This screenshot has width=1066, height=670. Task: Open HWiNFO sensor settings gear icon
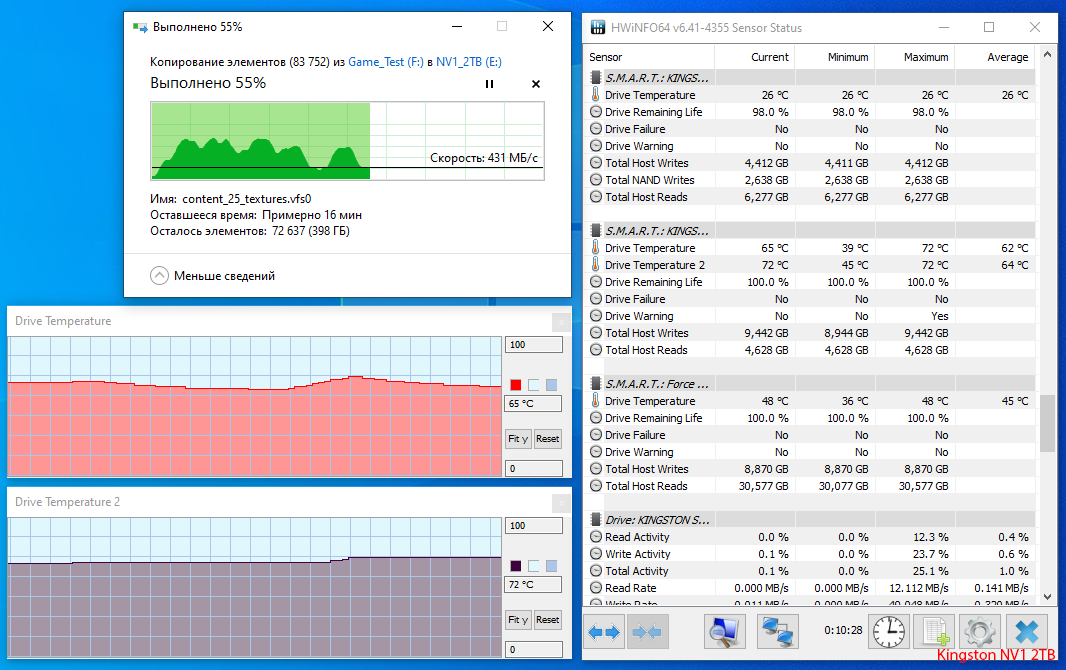coord(980,632)
